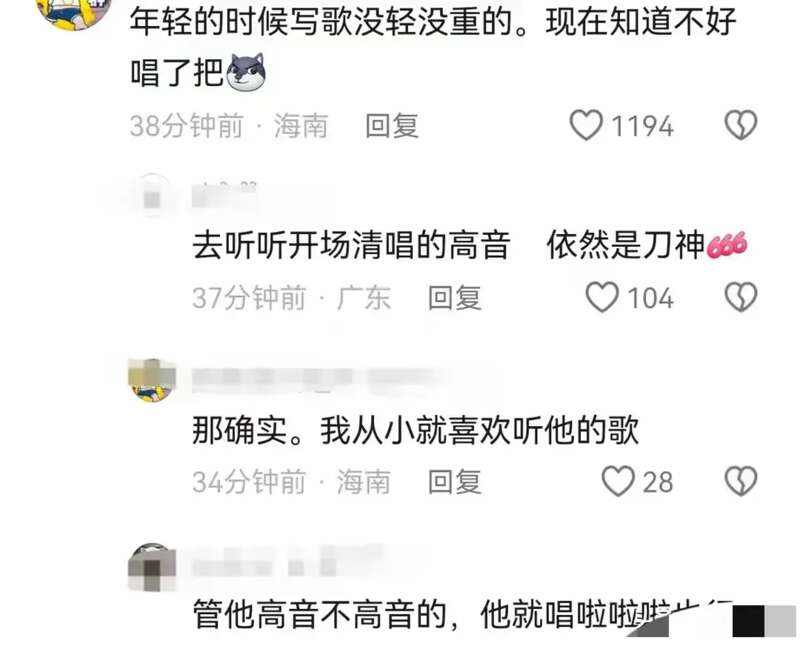The image size is (800, 649).
Task: Open avatar of 管他高音 commenter
Action: point(152,567)
